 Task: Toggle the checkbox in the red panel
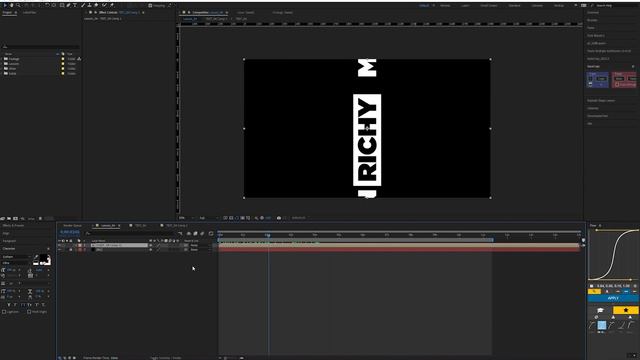coord(617,84)
